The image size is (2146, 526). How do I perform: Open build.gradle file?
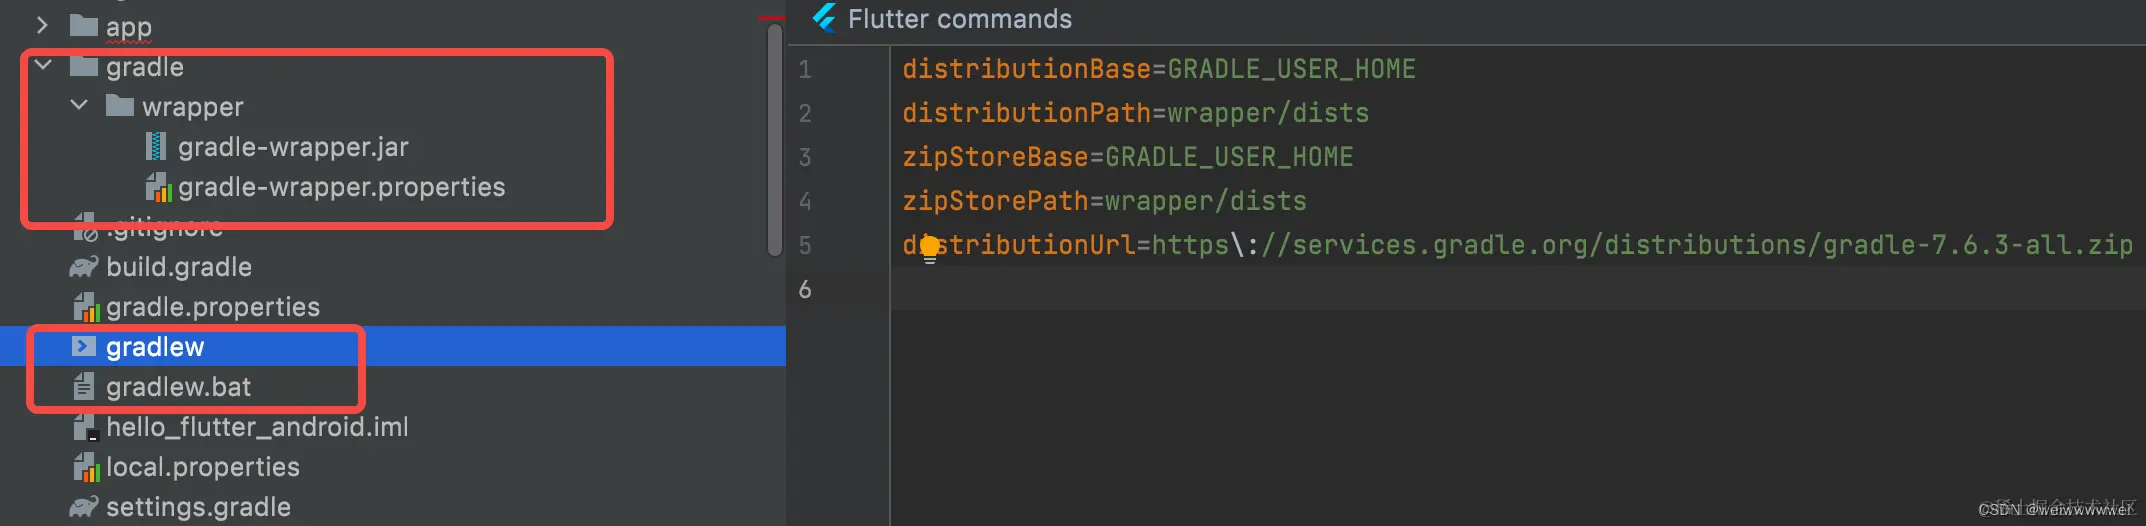coord(179,267)
